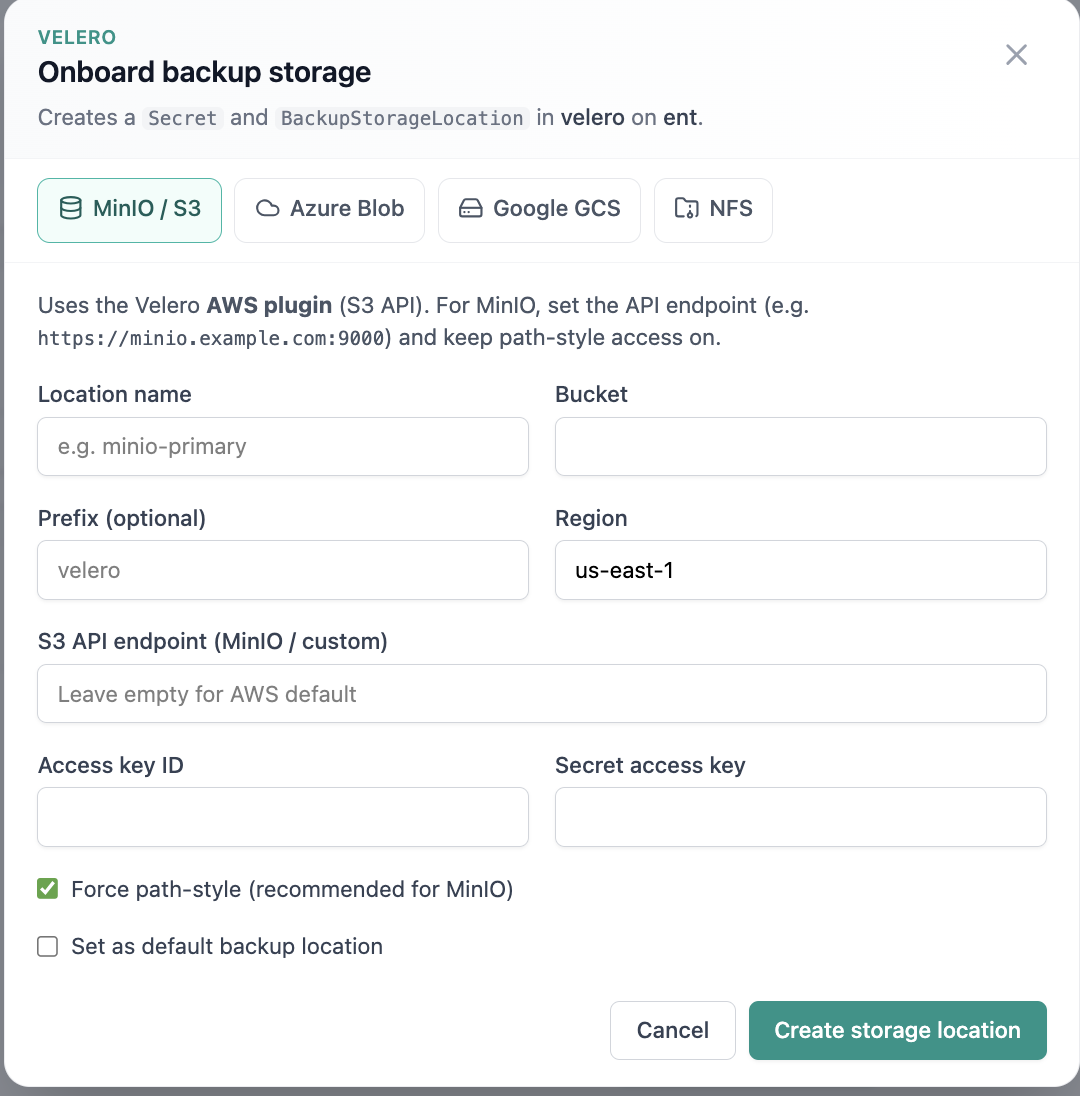Choose the NFS storage tab
The width and height of the screenshot is (1080, 1096).
click(x=713, y=210)
